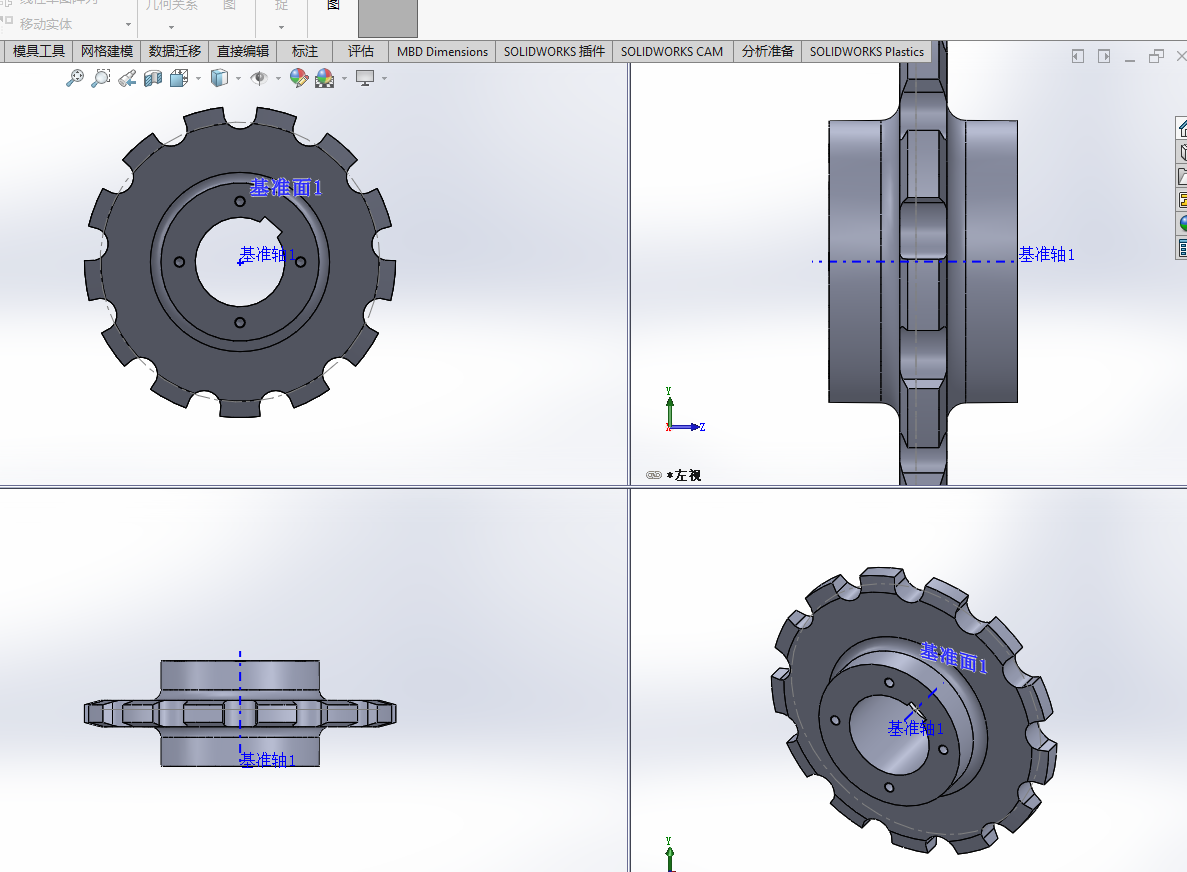Click the view link icon beside *左视

(654, 475)
